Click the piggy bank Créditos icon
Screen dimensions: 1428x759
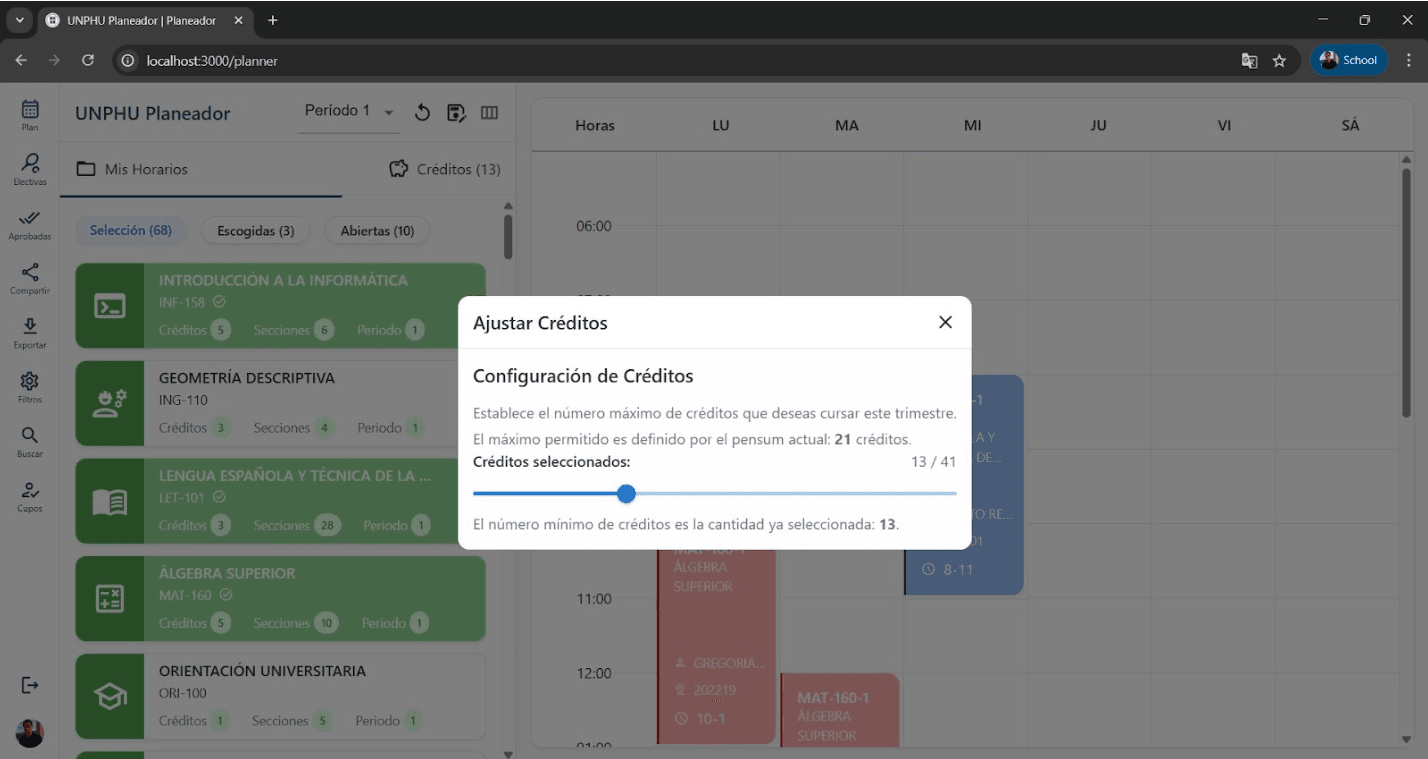click(x=399, y=169)
